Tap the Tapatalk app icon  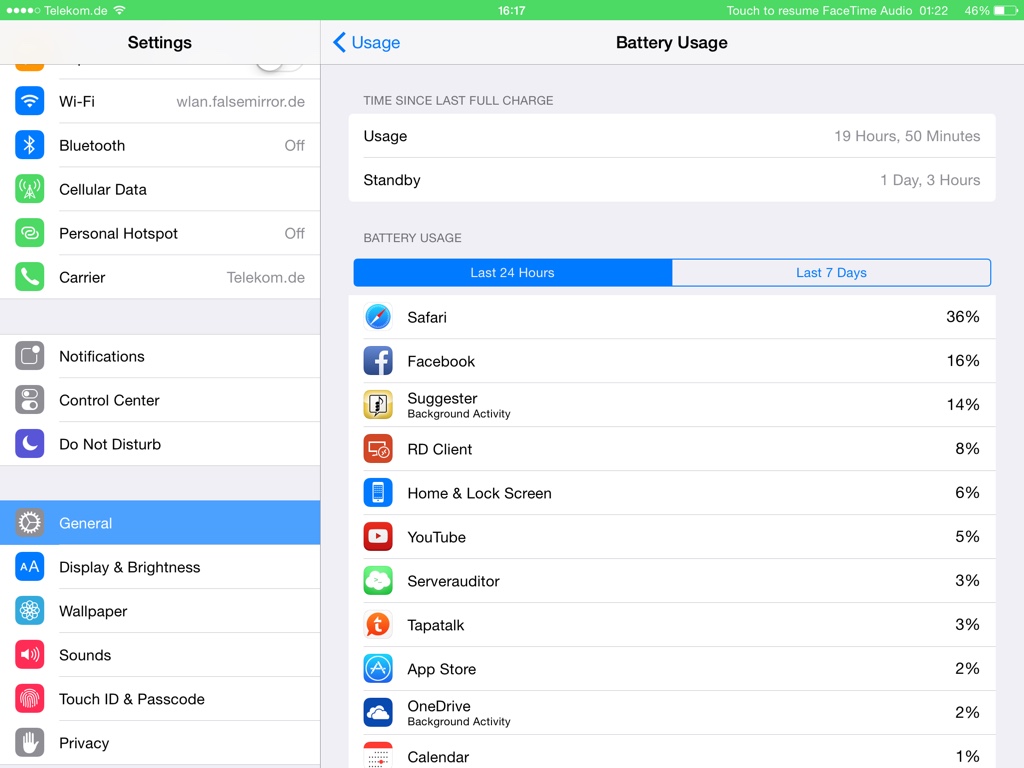point(378,625)
